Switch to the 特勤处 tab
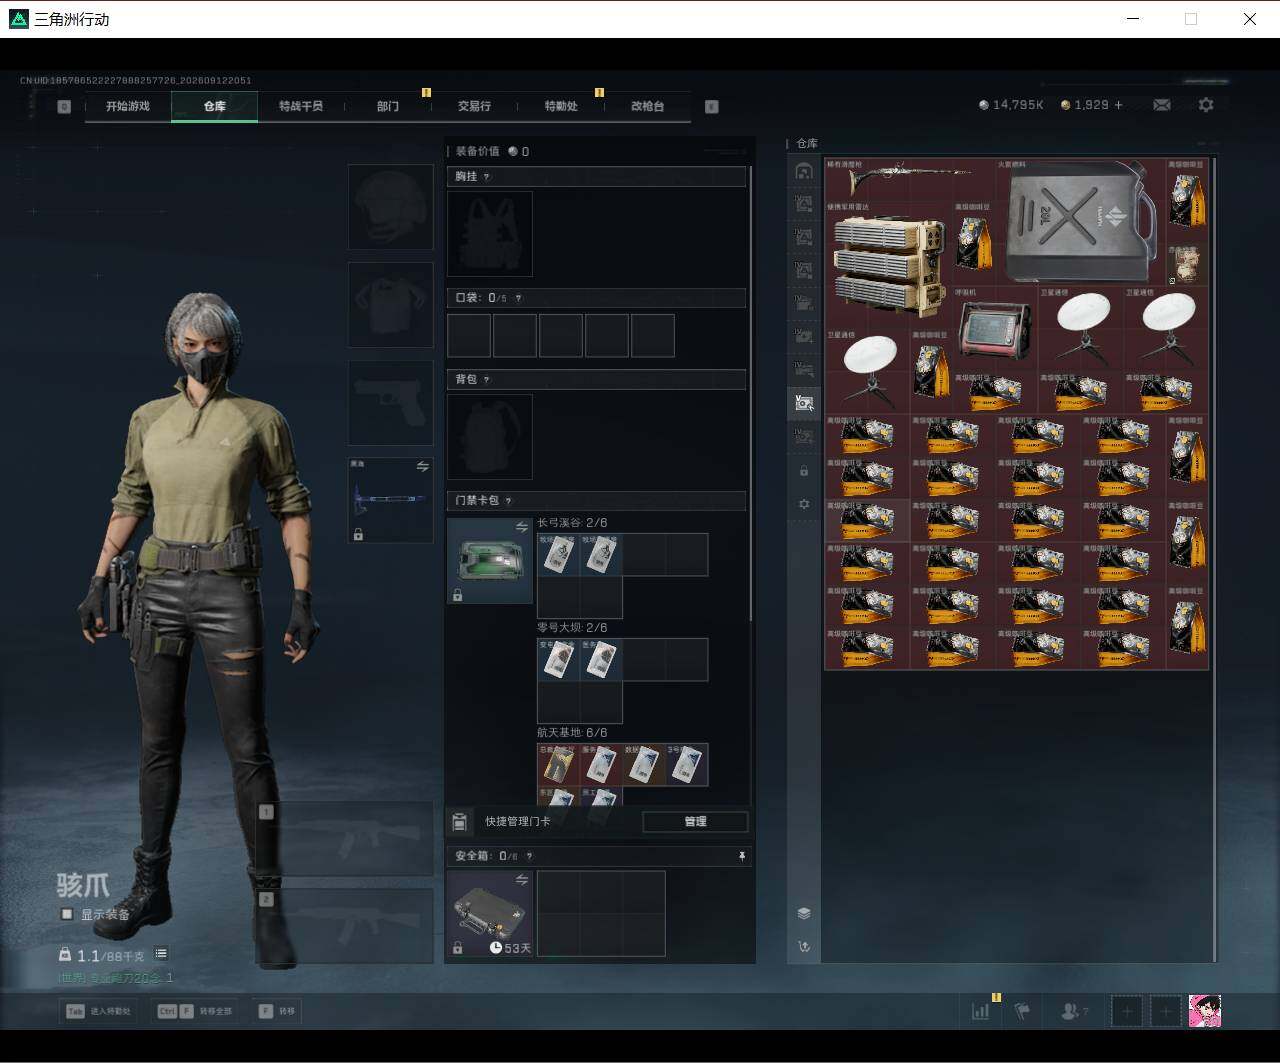Image resolution: width=1280 pixels, height=1063 pixels. coord(561,106)
